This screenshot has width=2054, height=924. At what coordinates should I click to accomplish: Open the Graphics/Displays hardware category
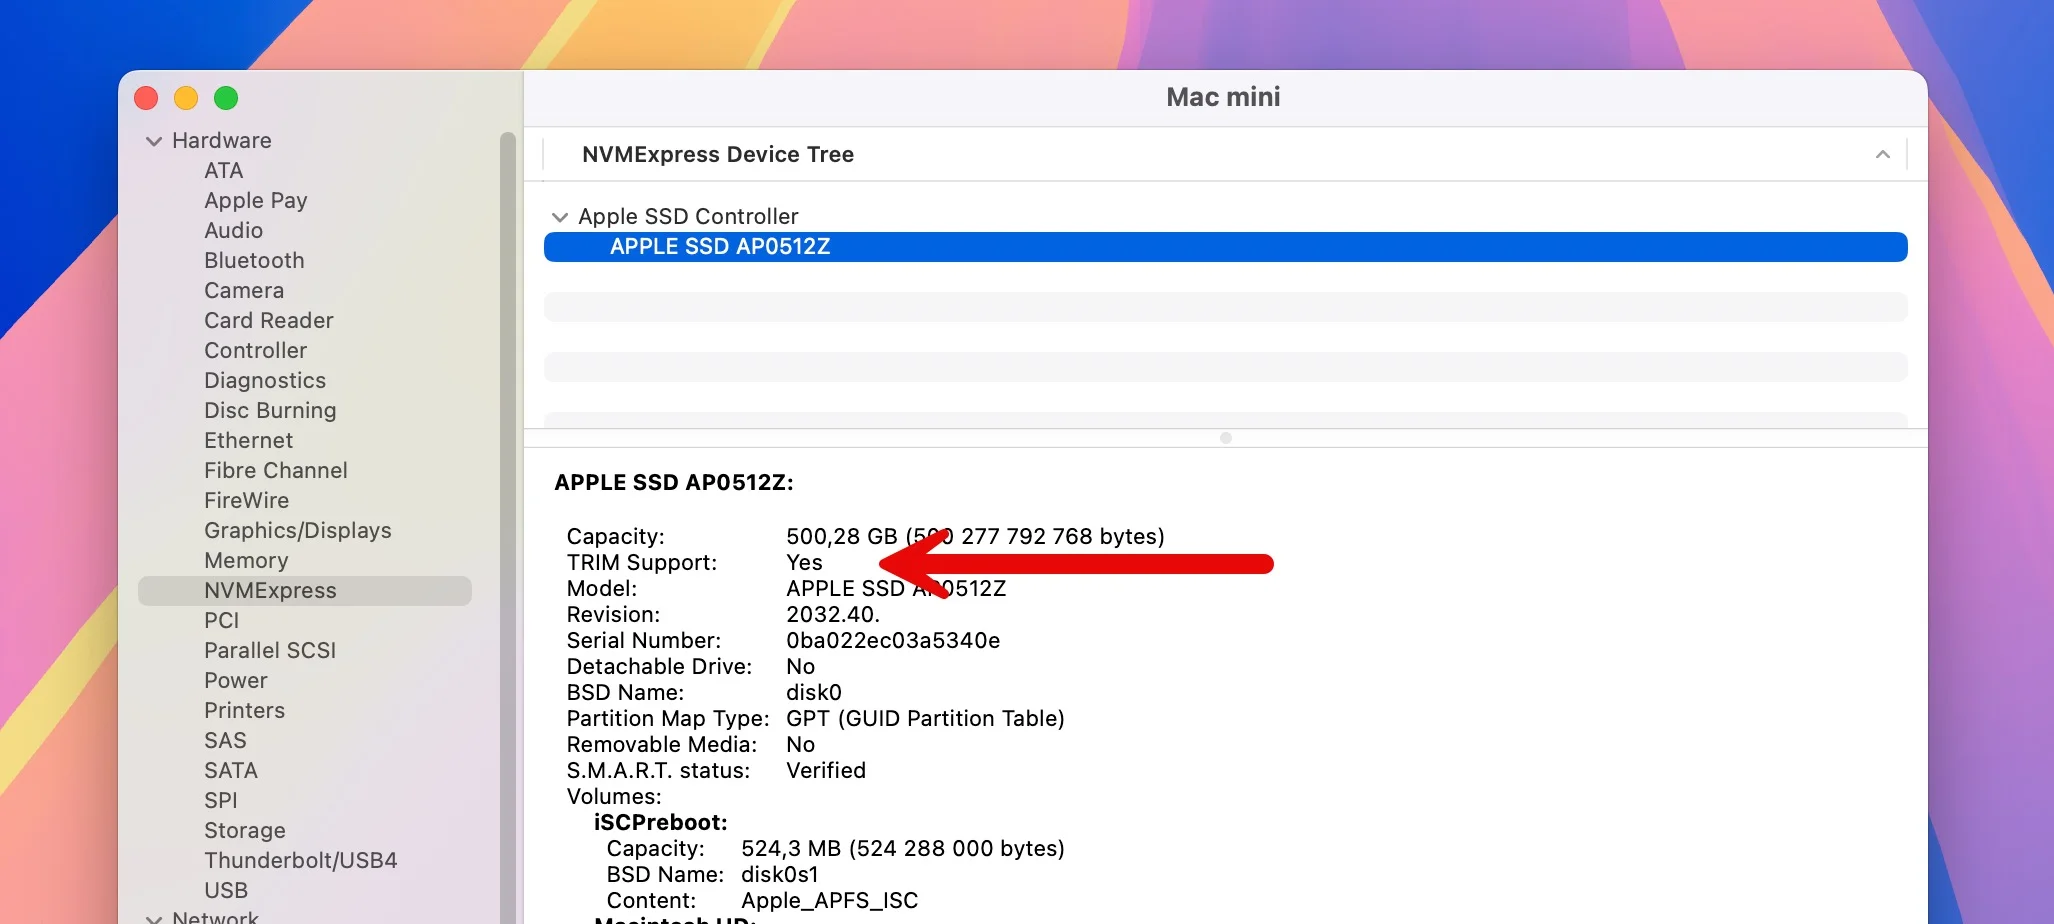coord(297,530)
